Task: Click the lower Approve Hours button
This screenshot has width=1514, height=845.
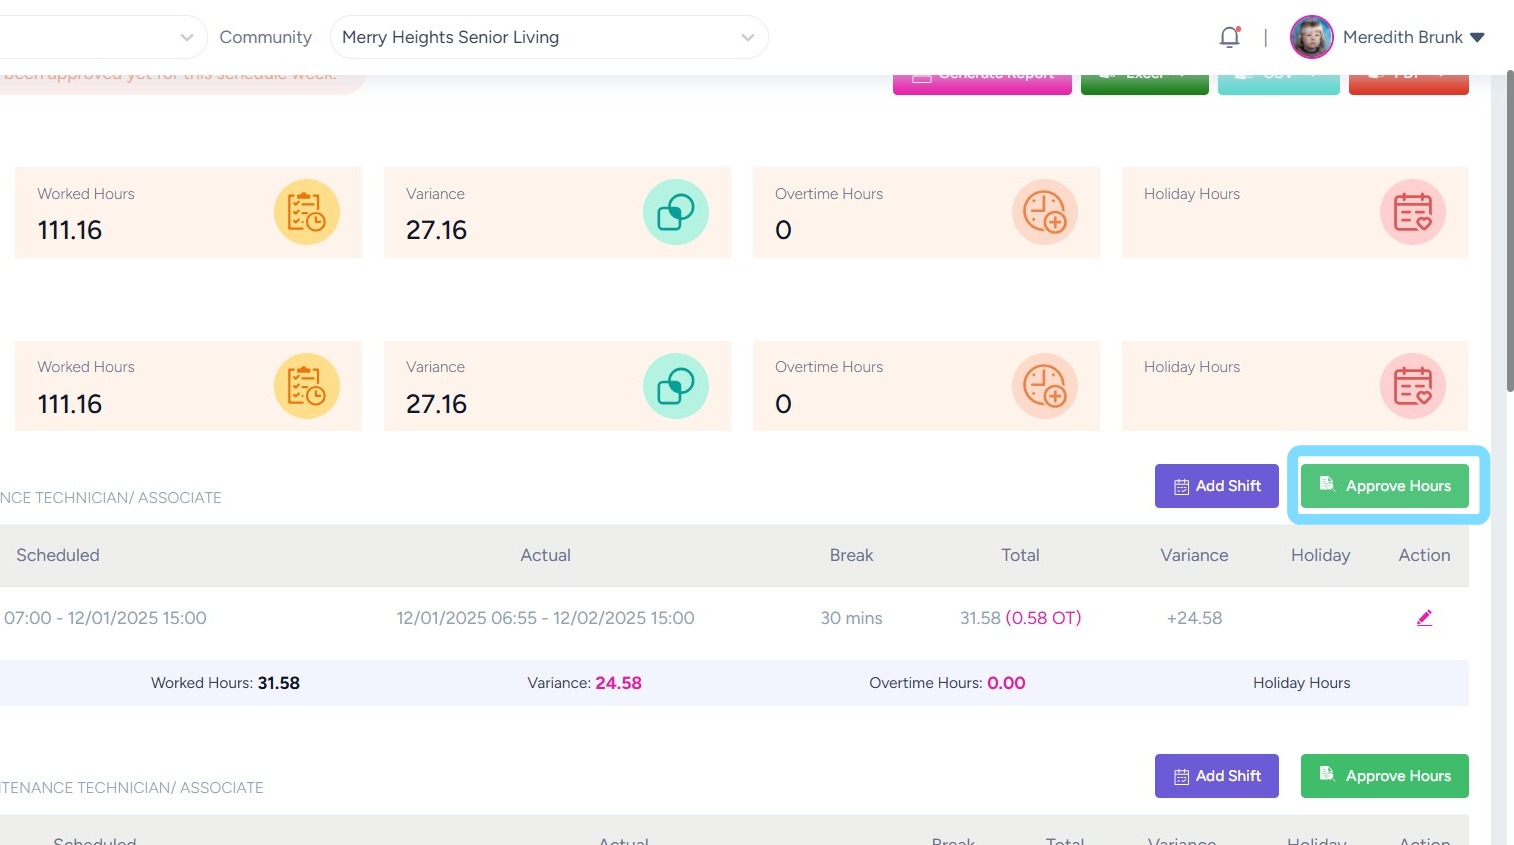Action: [1384, 776]
